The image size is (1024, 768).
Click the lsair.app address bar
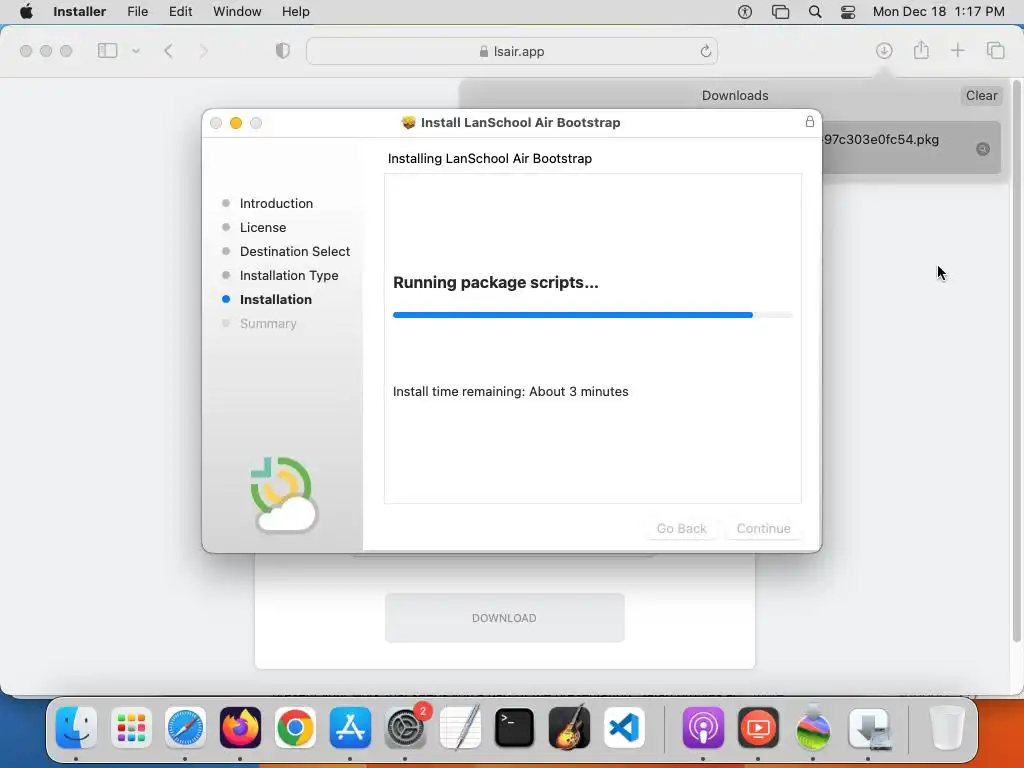(x=512, y=51)
